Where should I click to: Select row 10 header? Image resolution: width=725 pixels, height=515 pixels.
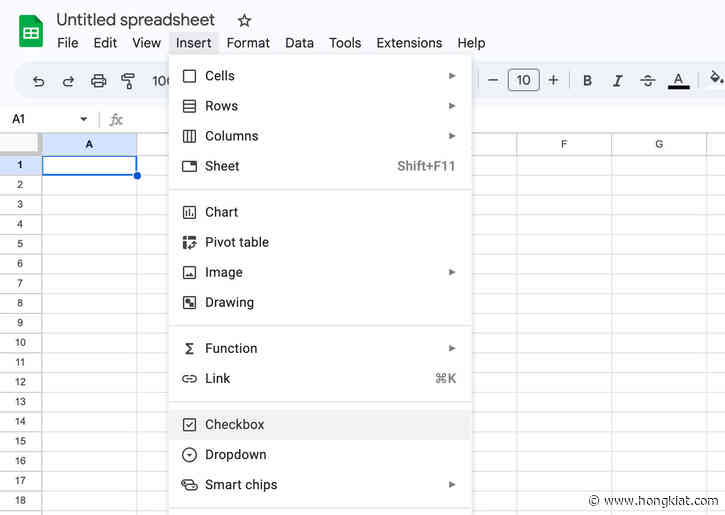[x=20, y=343]
